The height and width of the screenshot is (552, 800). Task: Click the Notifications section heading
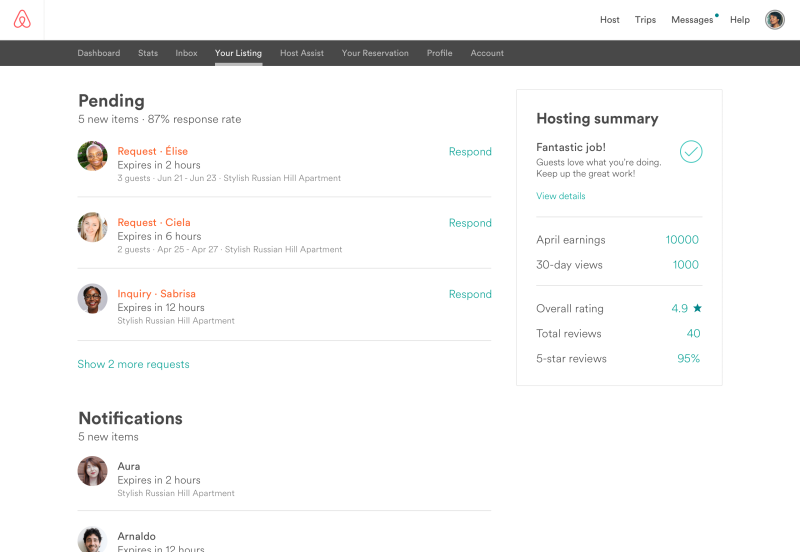[x=130, y=418]
